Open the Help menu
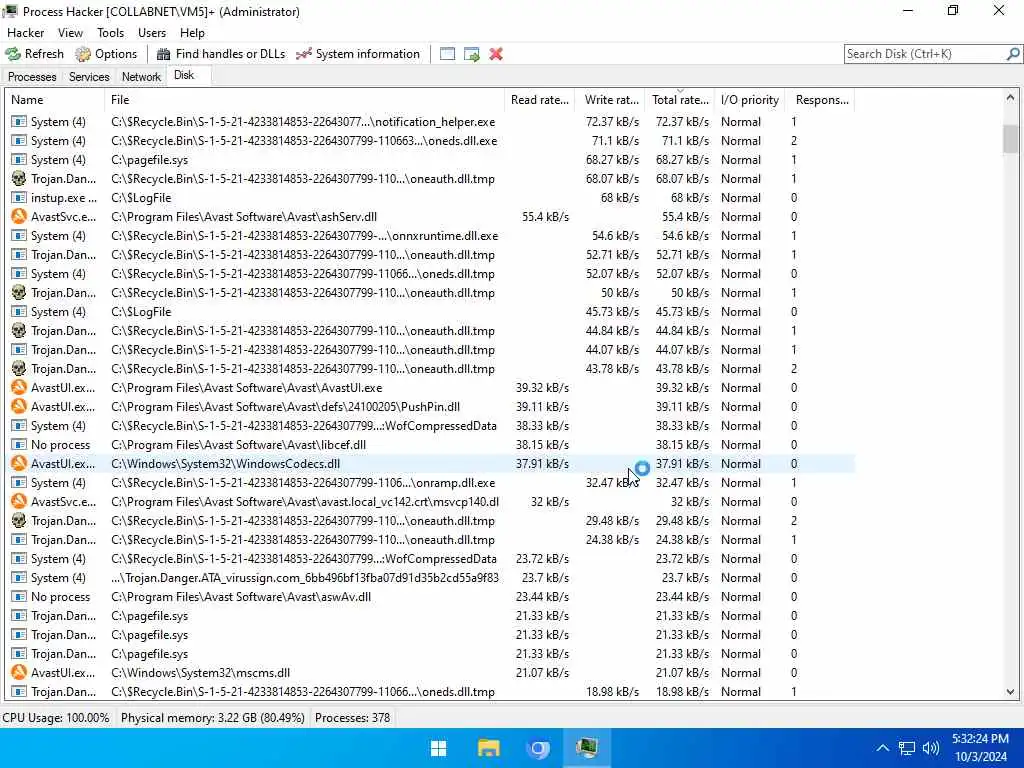1024x768 pixels. pos(192,33)
